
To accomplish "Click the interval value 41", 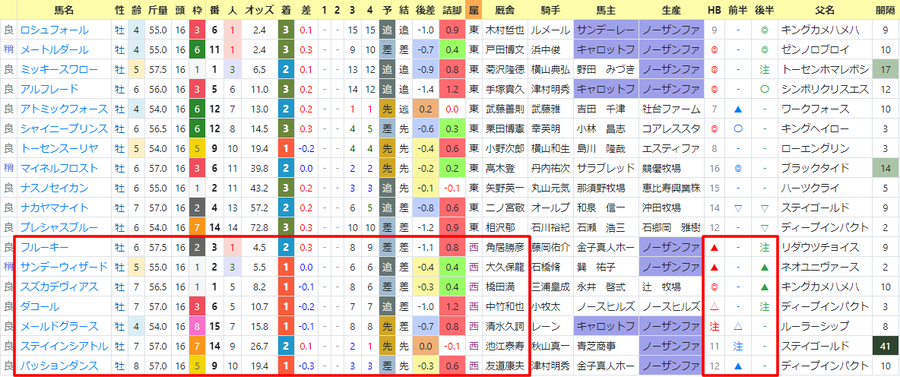I will (x=885, y=346).
